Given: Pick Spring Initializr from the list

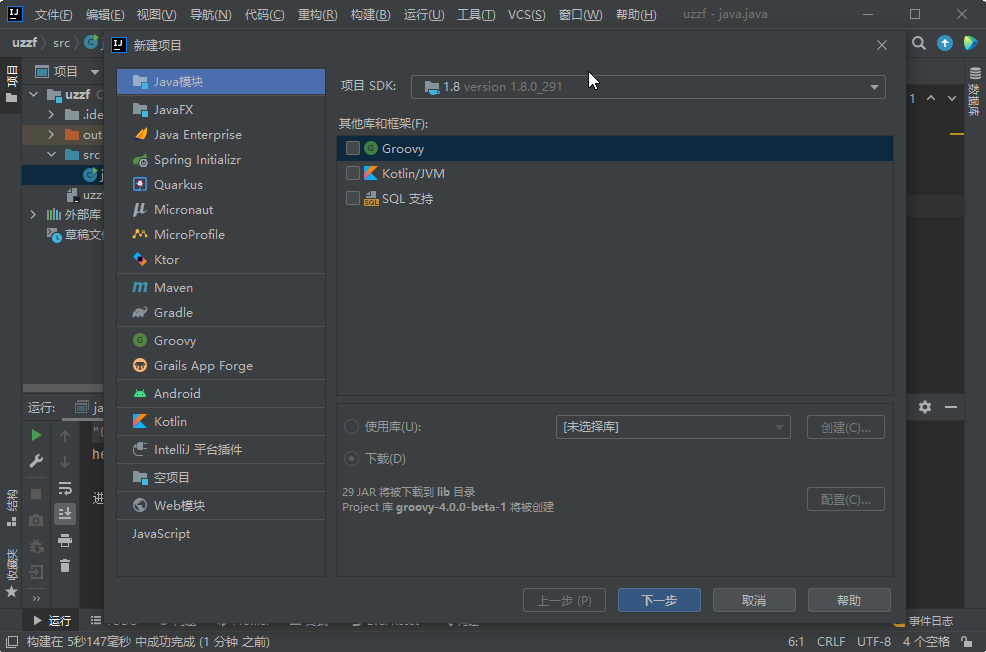Looking at the screenshot, I should pos(221,160).
